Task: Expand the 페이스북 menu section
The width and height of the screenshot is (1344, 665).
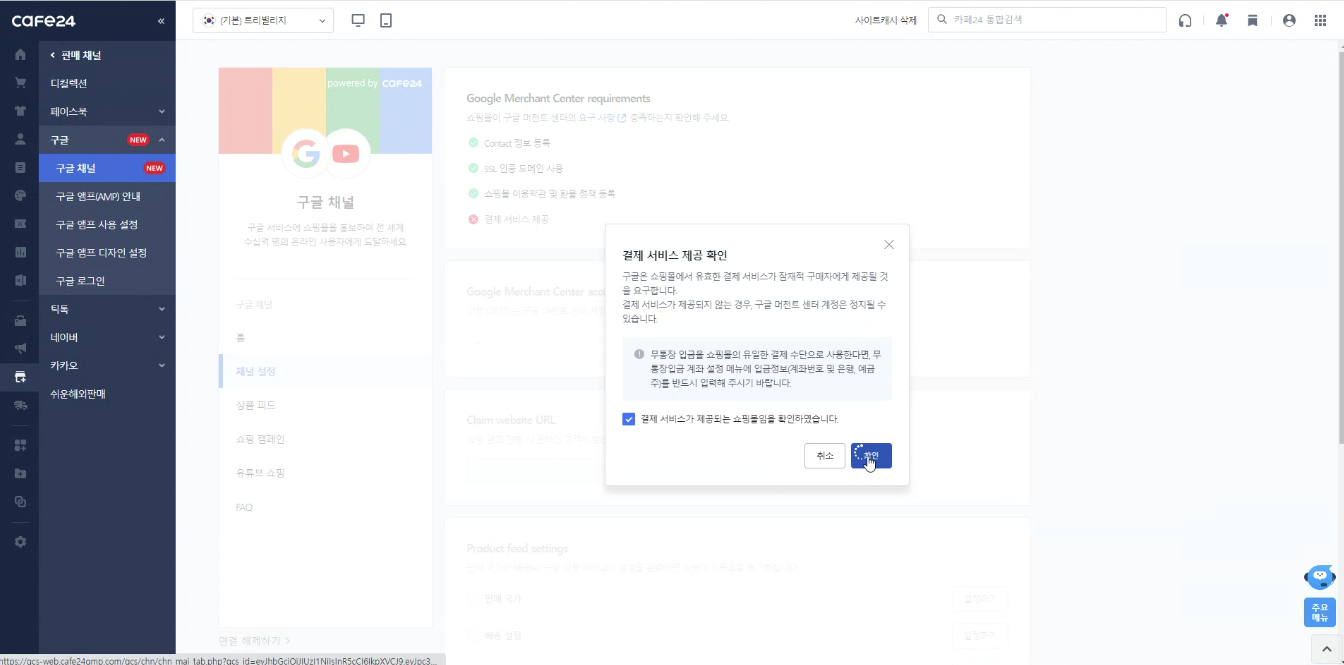Action: click(x=108, y=111)
